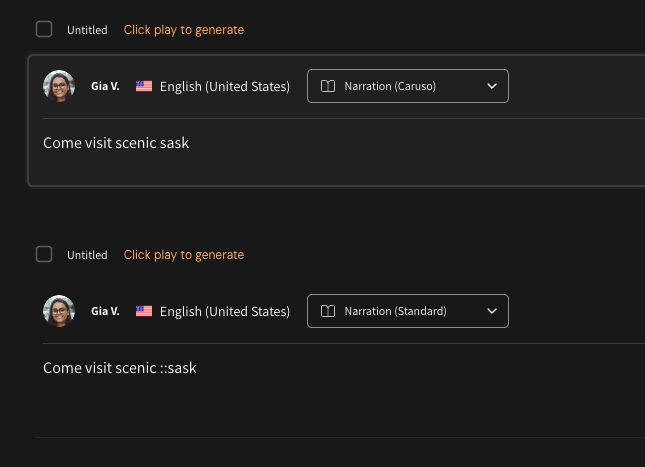
Task: Tick the checkbox above the Standard narration block
Action: click(x=44, y=254)
